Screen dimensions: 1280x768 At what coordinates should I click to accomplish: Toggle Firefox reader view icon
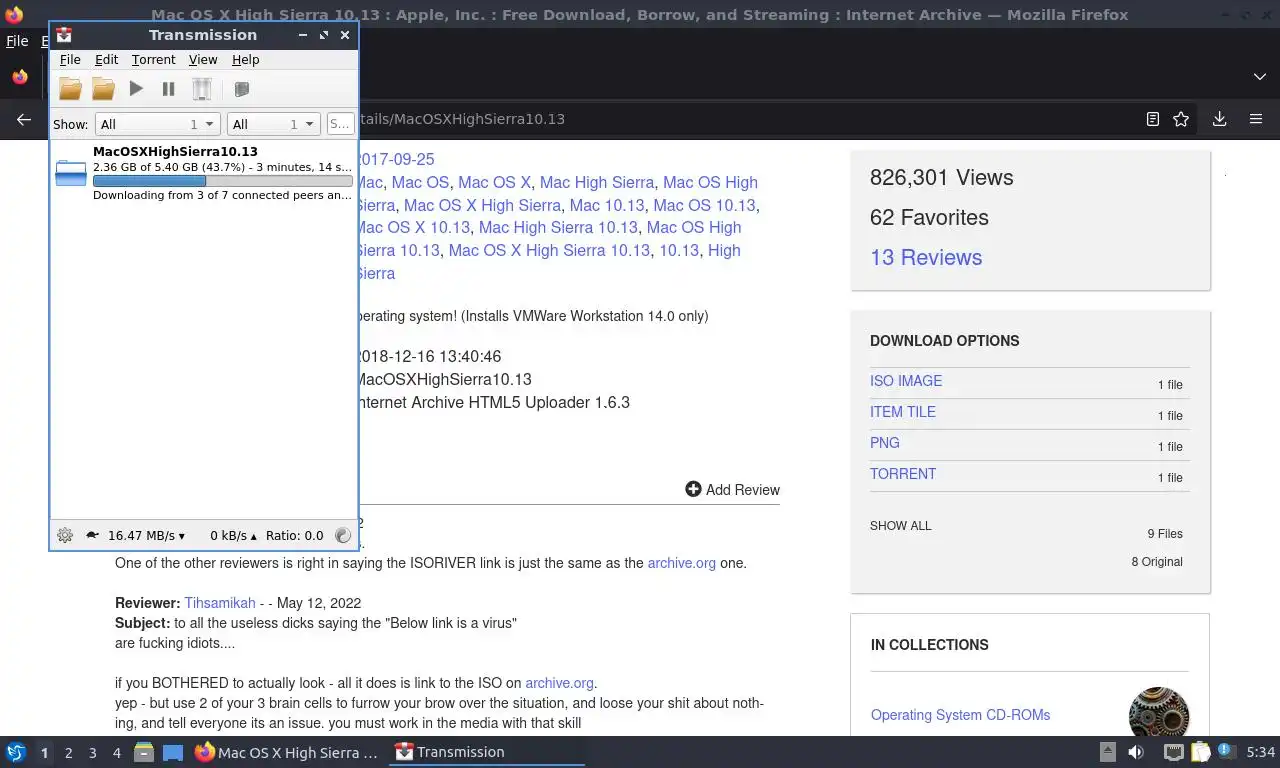pyautogui.click(x=1153, y=119)
